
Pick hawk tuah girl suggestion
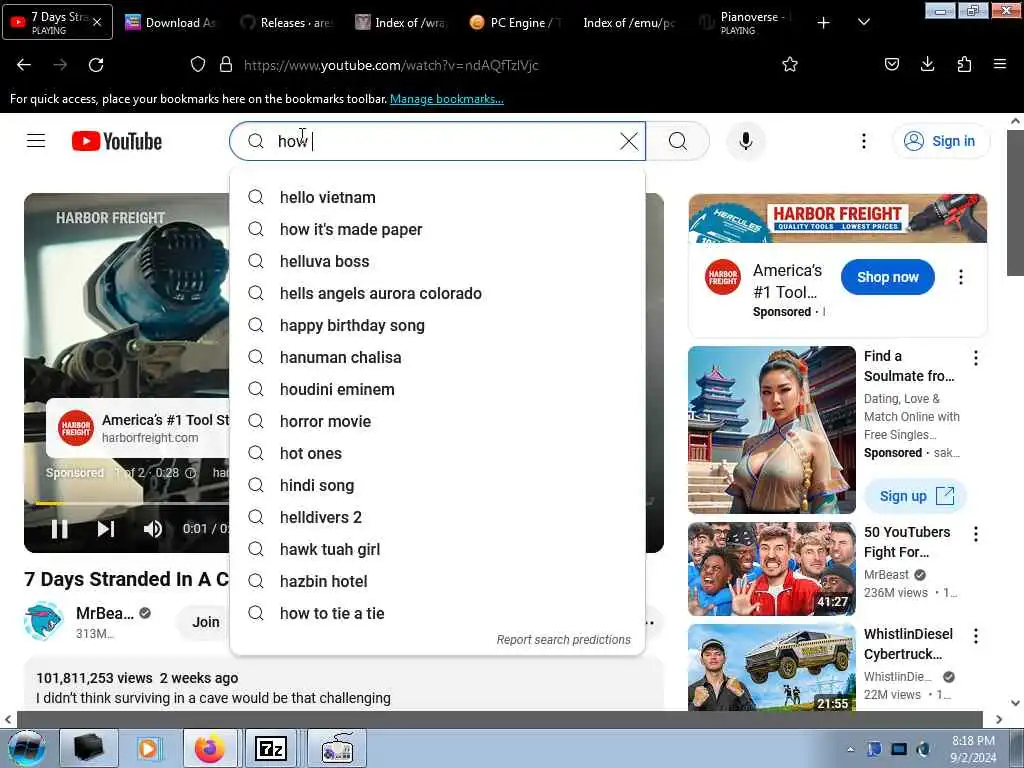438,549
